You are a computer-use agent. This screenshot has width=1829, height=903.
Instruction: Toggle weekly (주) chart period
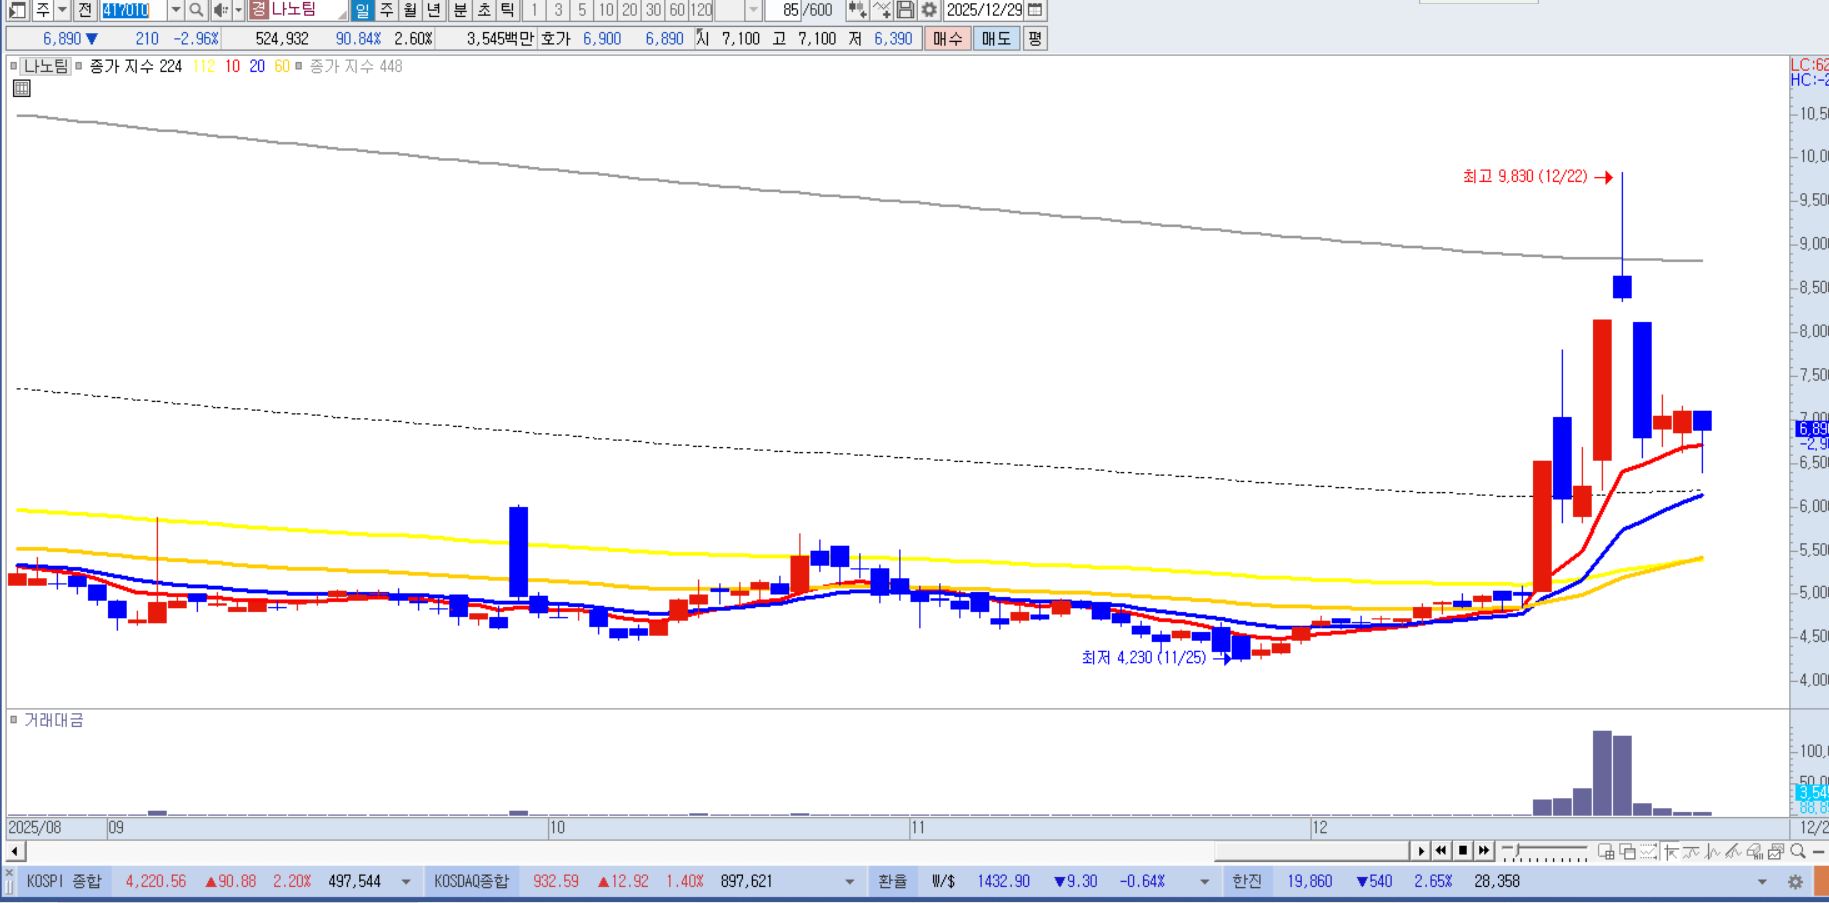coord(387,10)
